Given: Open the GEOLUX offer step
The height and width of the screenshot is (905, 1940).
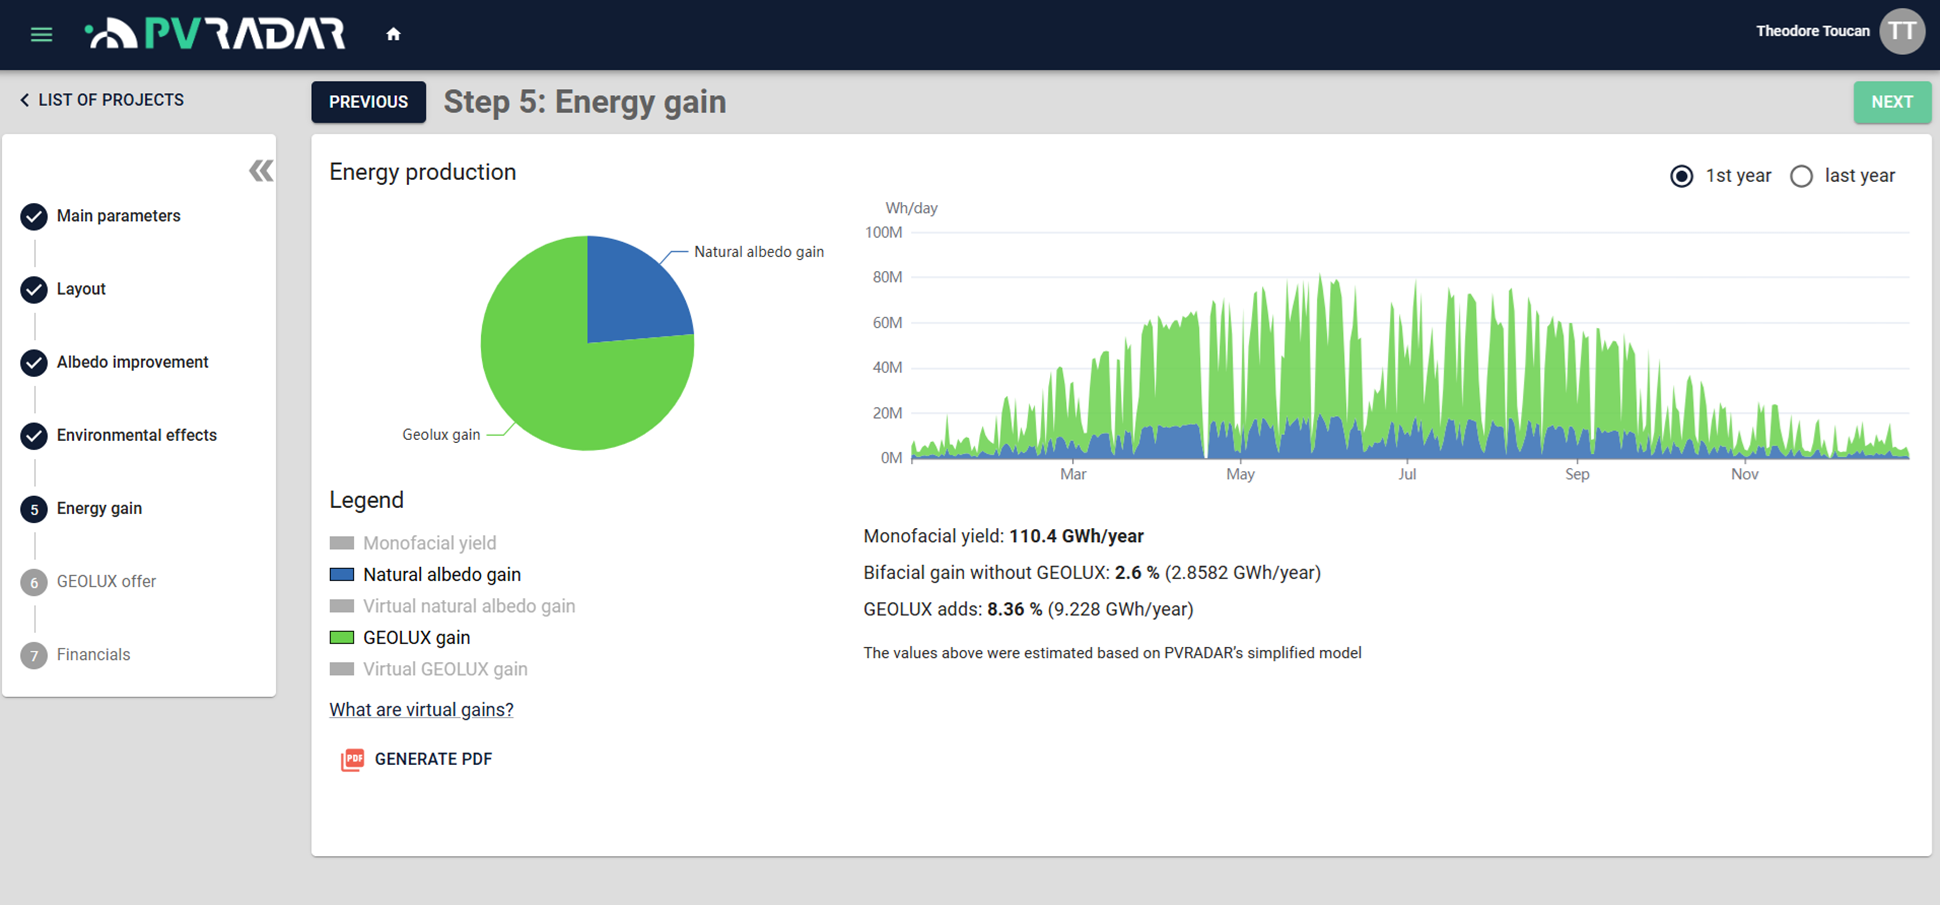Looking at the screenshot, I should [106, 581].
